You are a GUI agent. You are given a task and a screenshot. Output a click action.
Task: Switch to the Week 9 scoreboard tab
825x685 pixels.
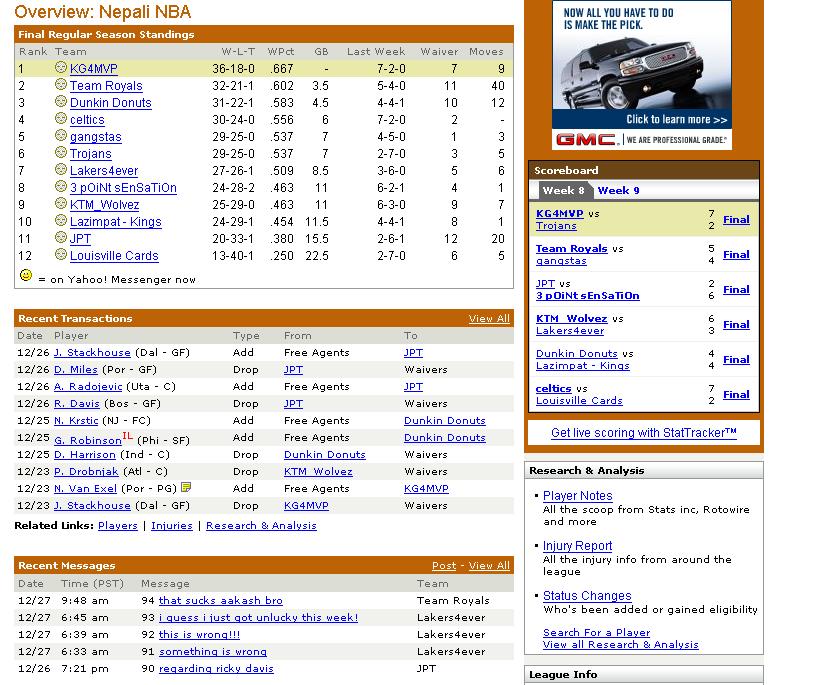618,190
